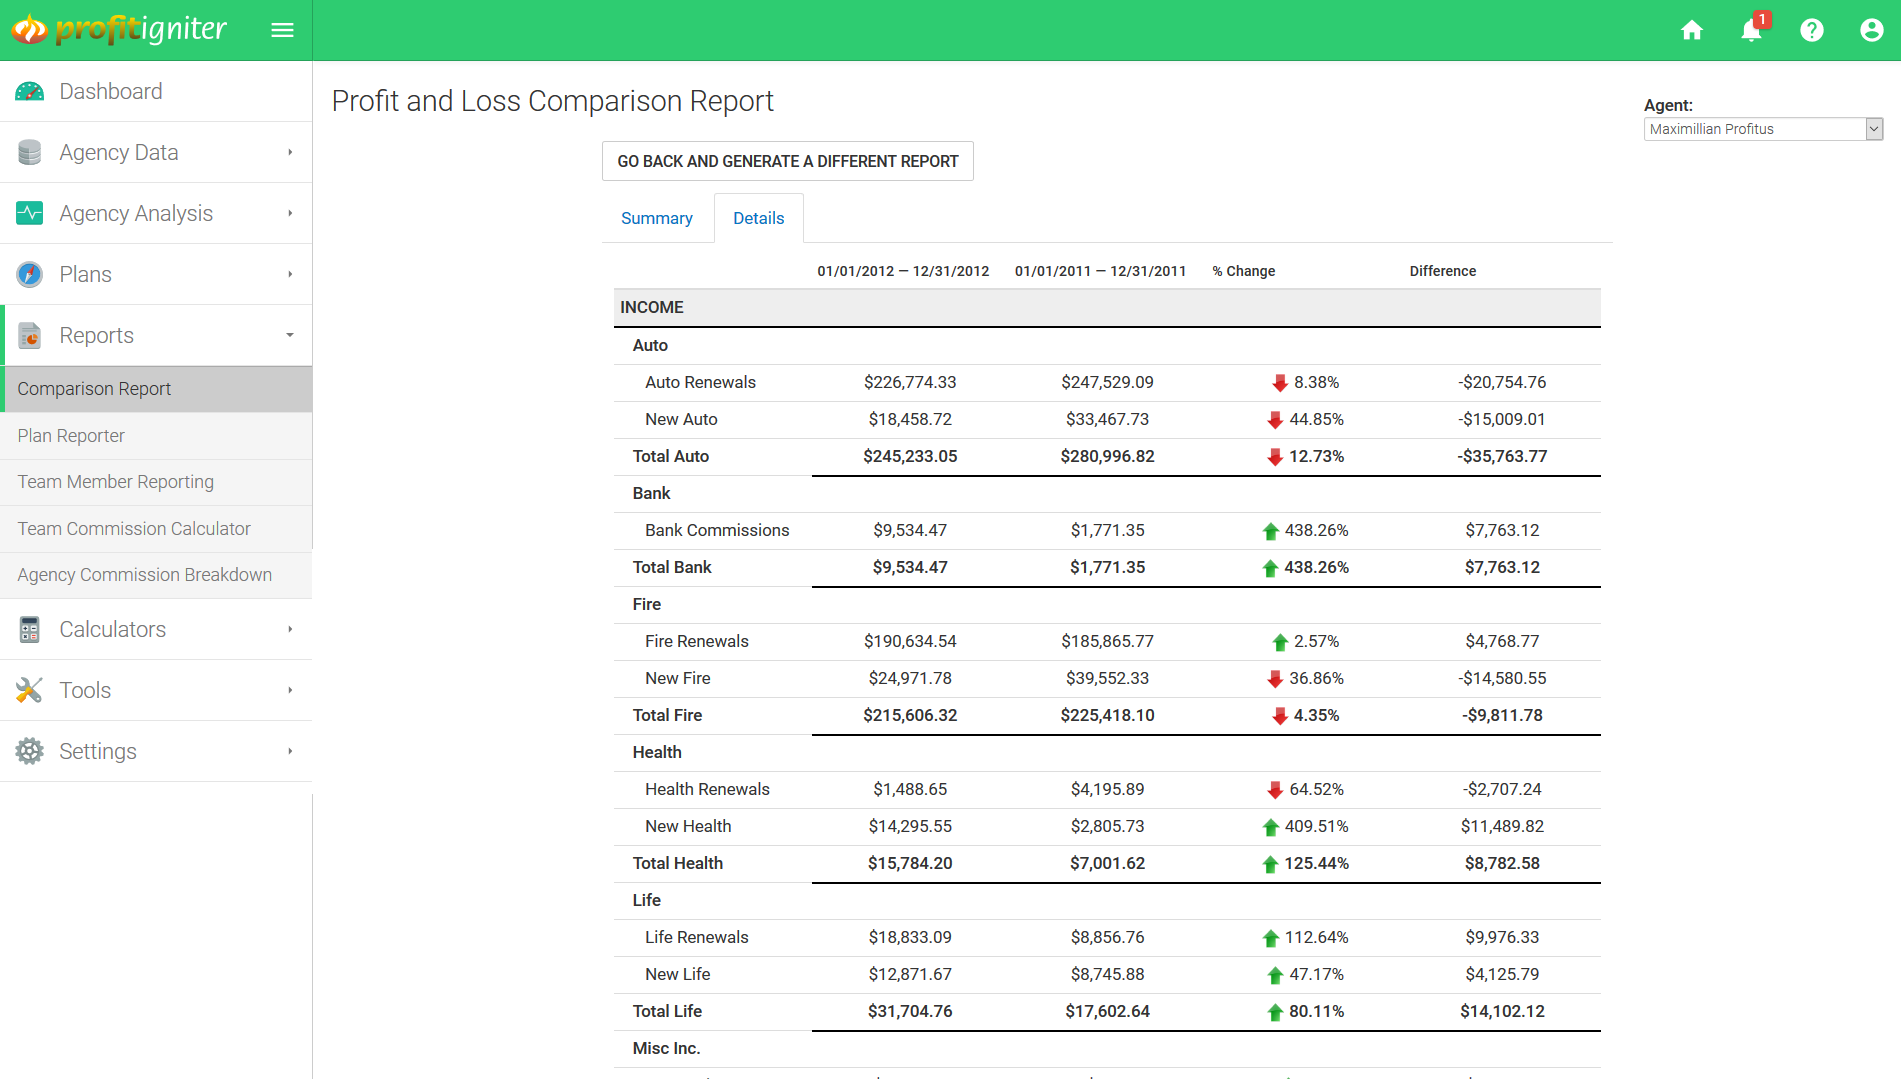Collapse the Reports menu section
Viewport: 1901px width, 1079px height.
coord(290,335)
